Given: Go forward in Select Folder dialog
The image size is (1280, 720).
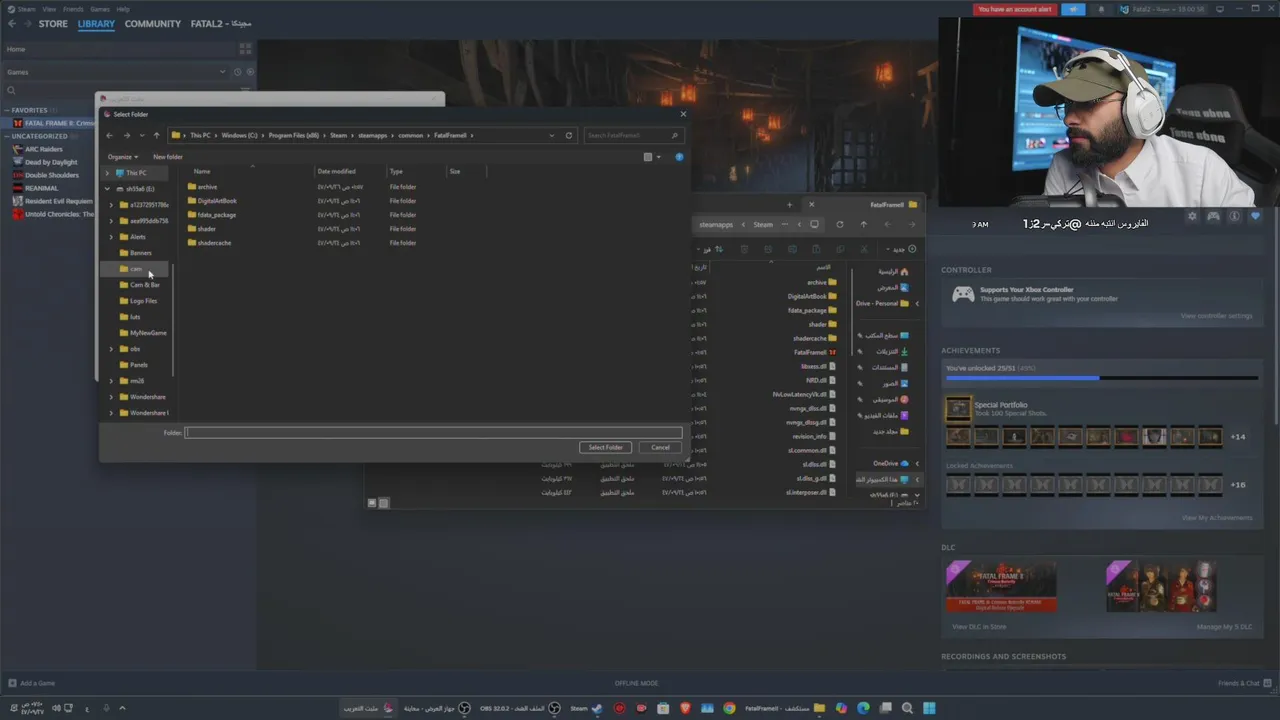Looking at the screenshot, I should [126, 135].
